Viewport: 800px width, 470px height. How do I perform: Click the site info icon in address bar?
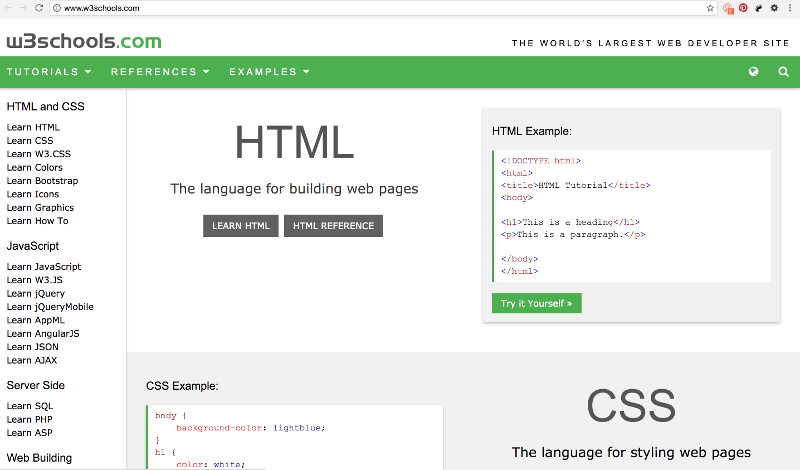tap(57, 8)
